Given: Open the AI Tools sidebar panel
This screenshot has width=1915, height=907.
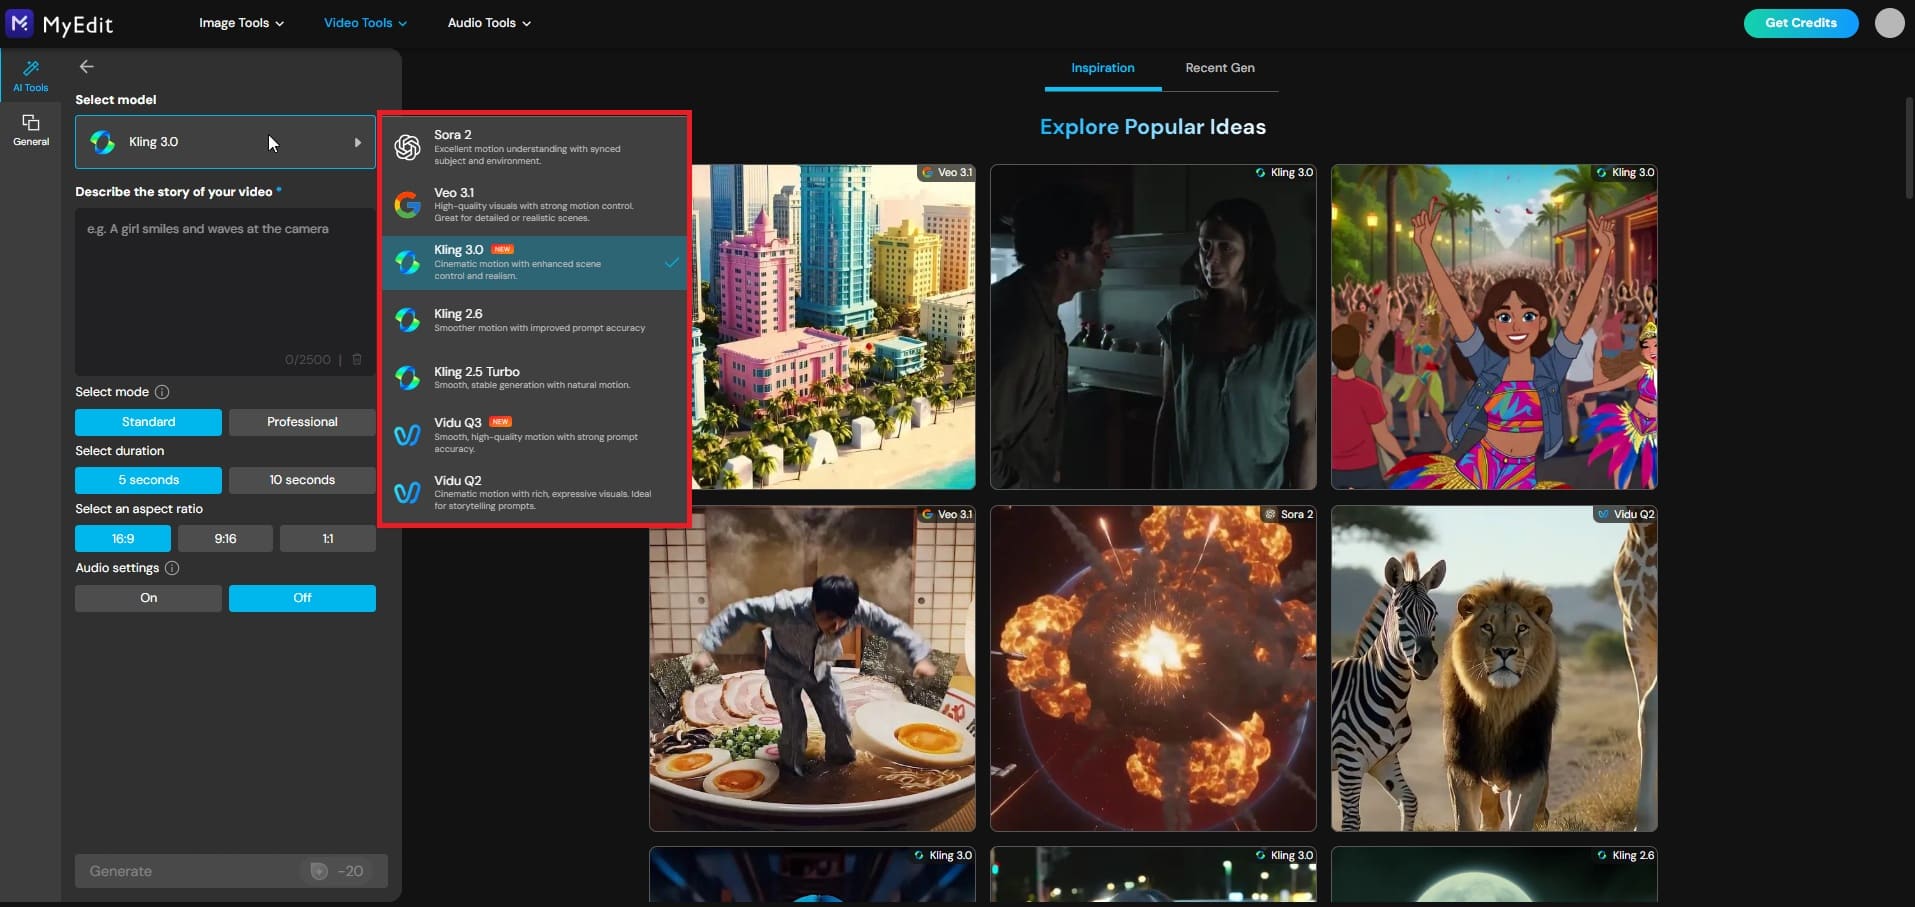Looking at the screenshot, I should point(30,74).
